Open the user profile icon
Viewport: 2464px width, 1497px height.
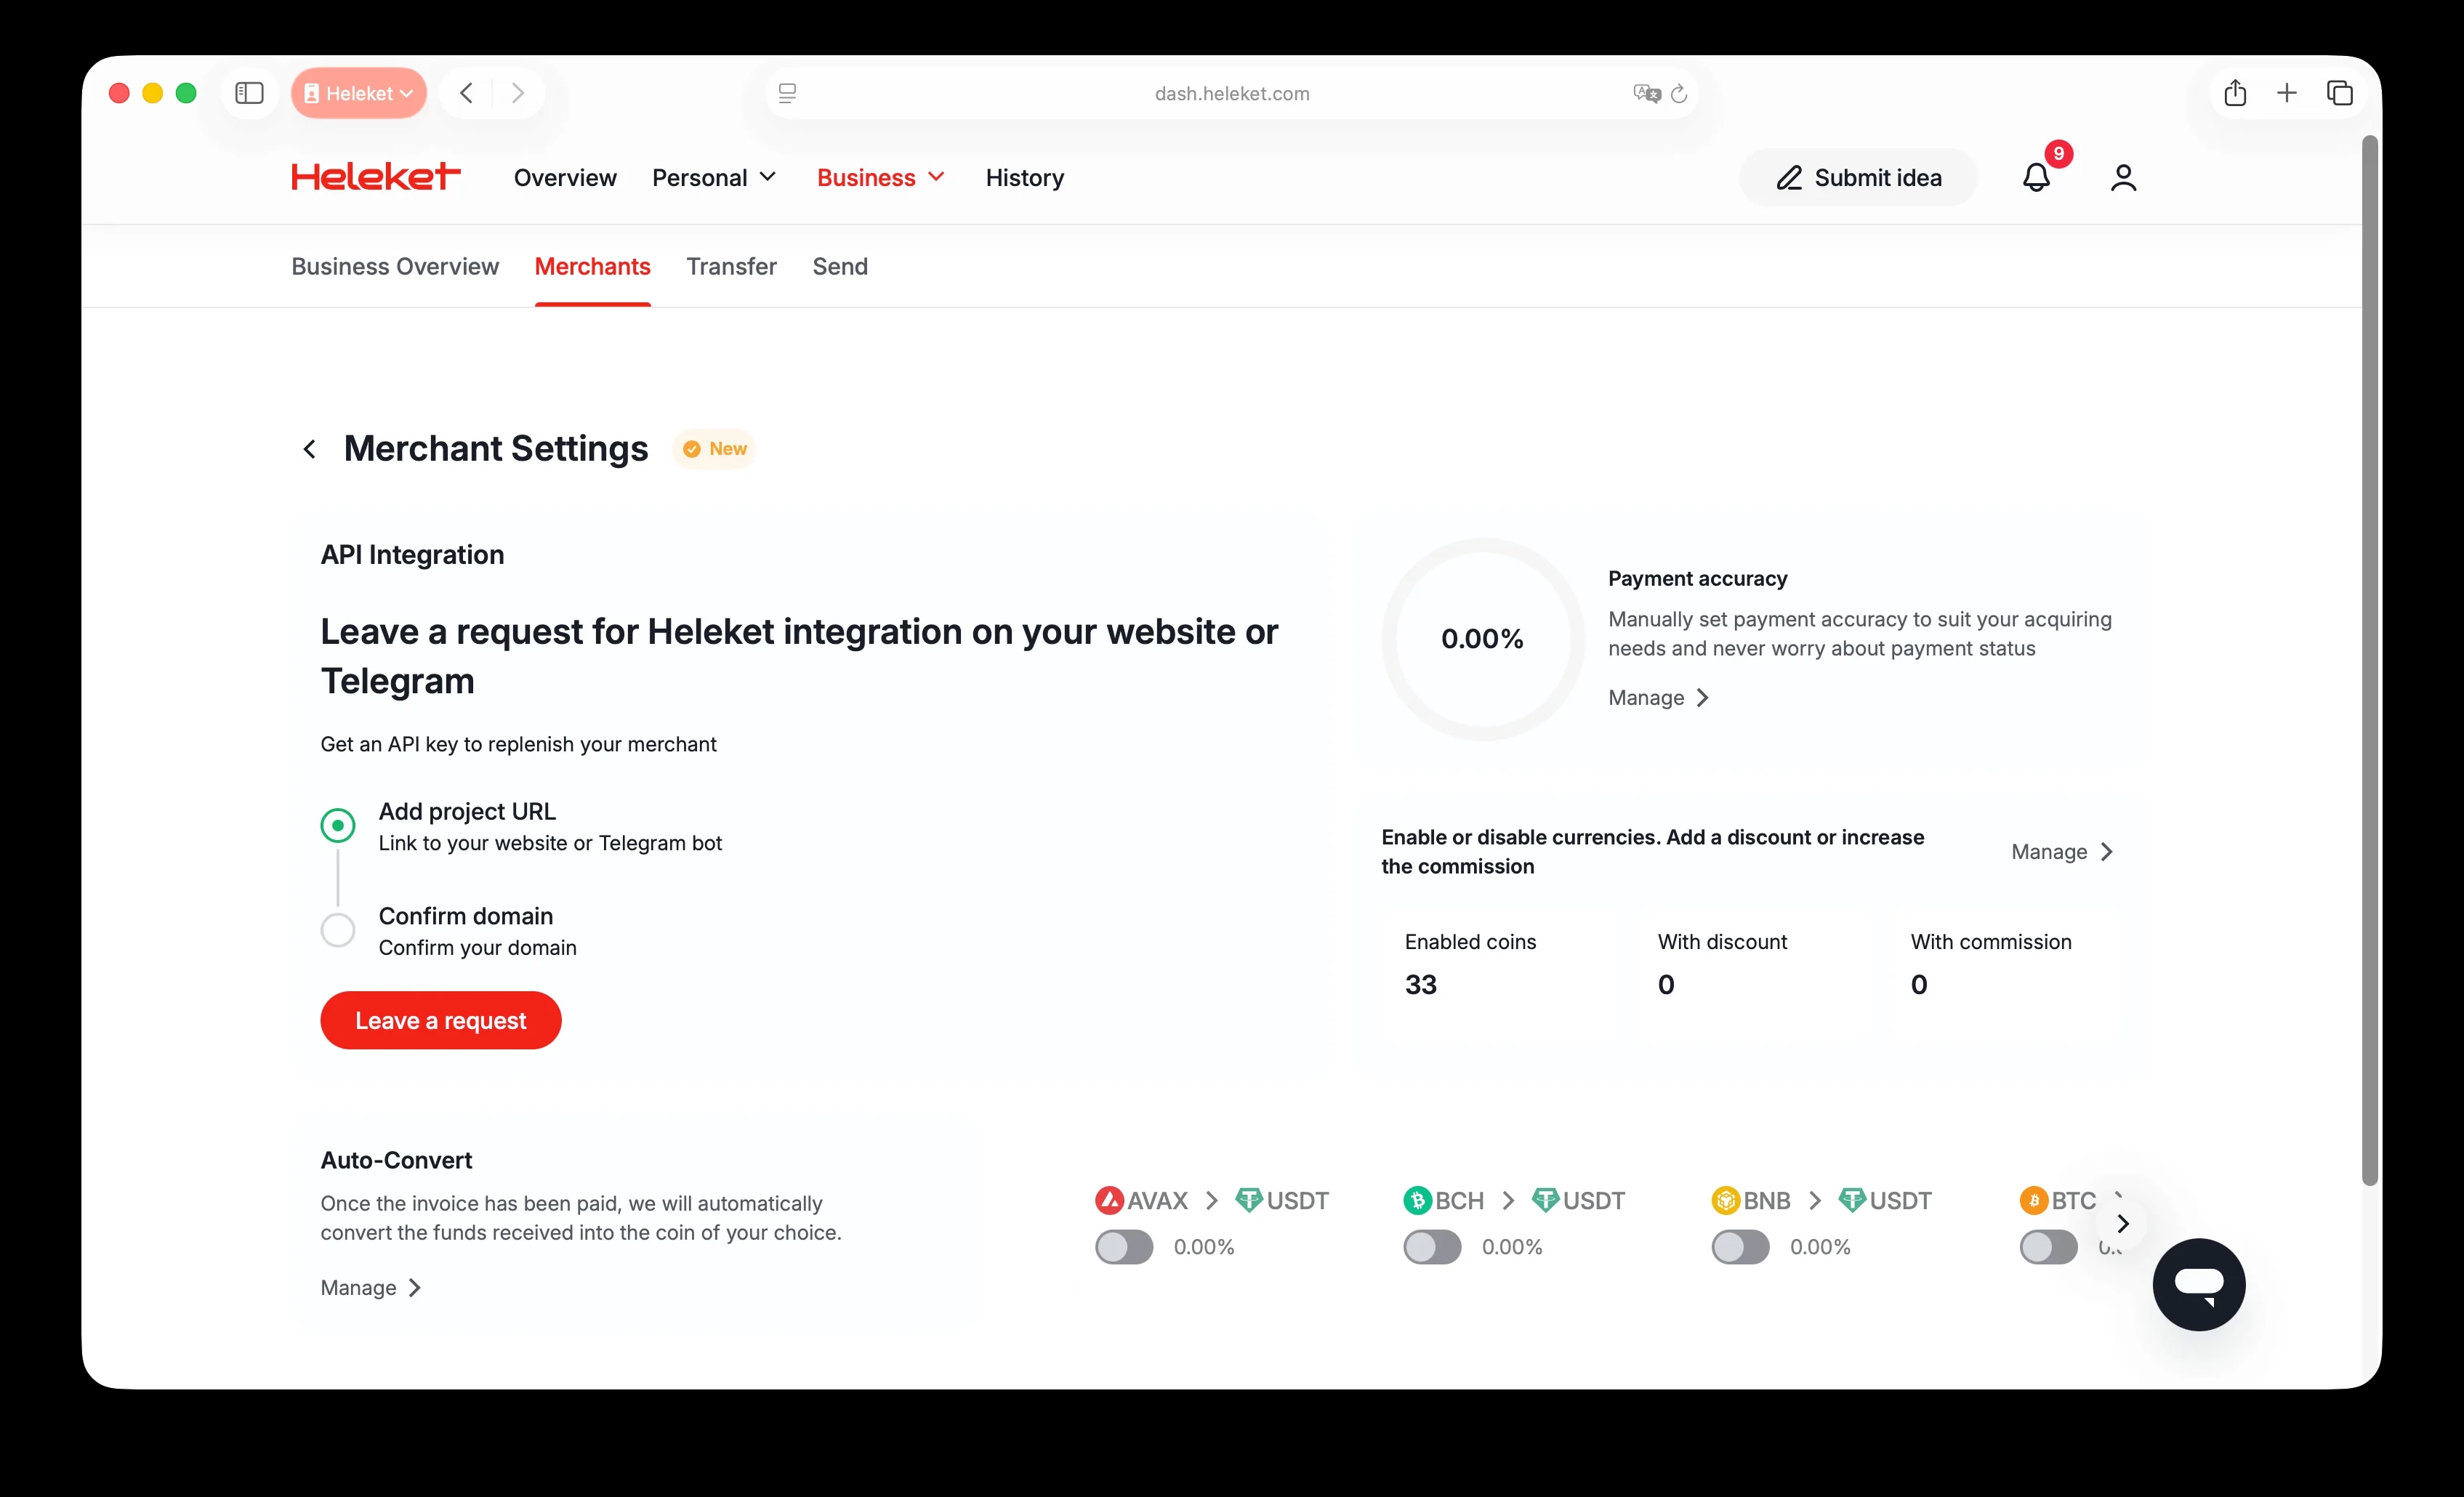[x=2123, y=178]
